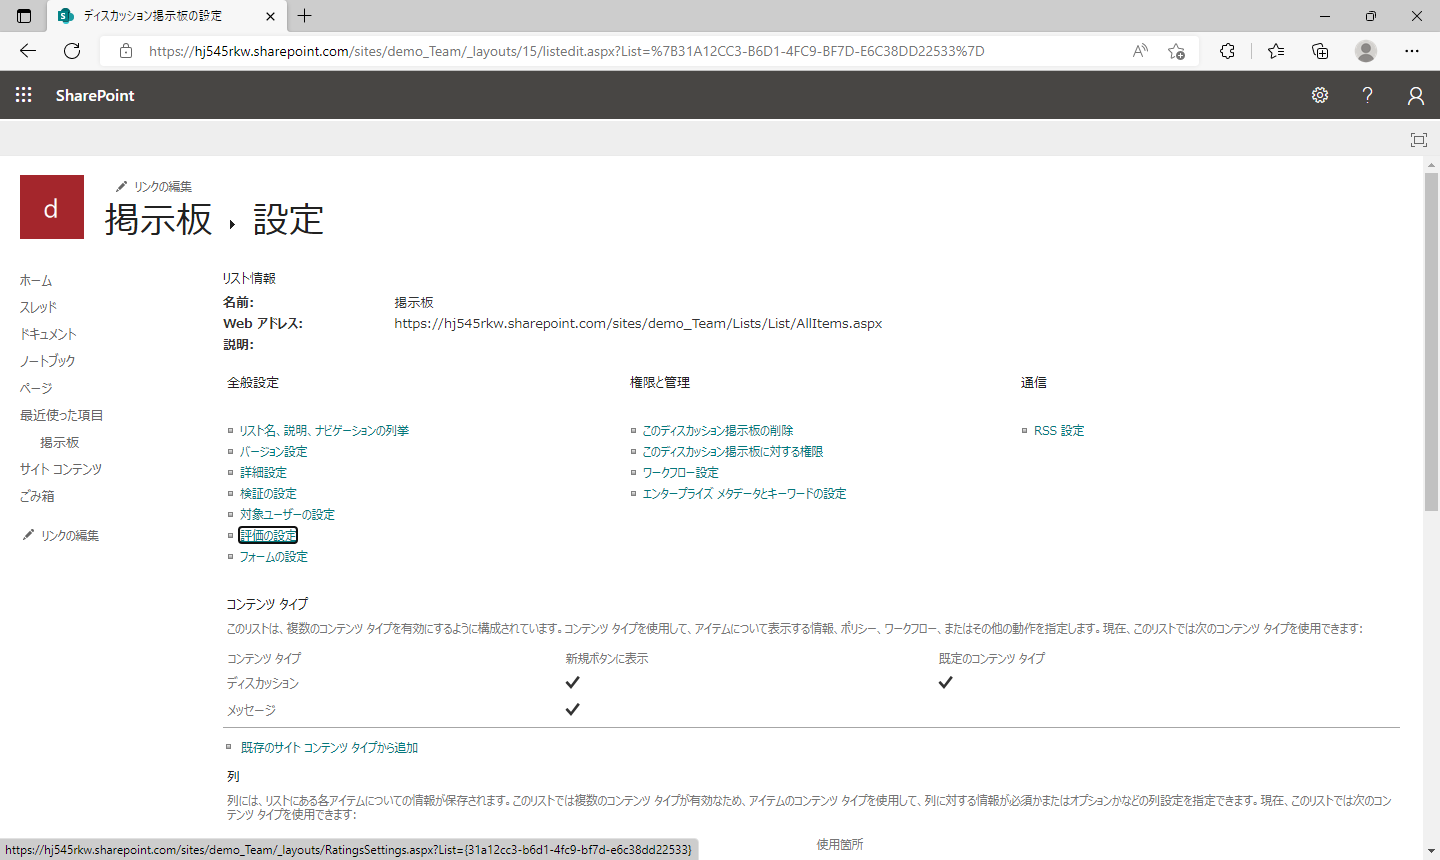Open the SharePoint app launcher grid
1440x860 pixels.
[x=24, y=95]
